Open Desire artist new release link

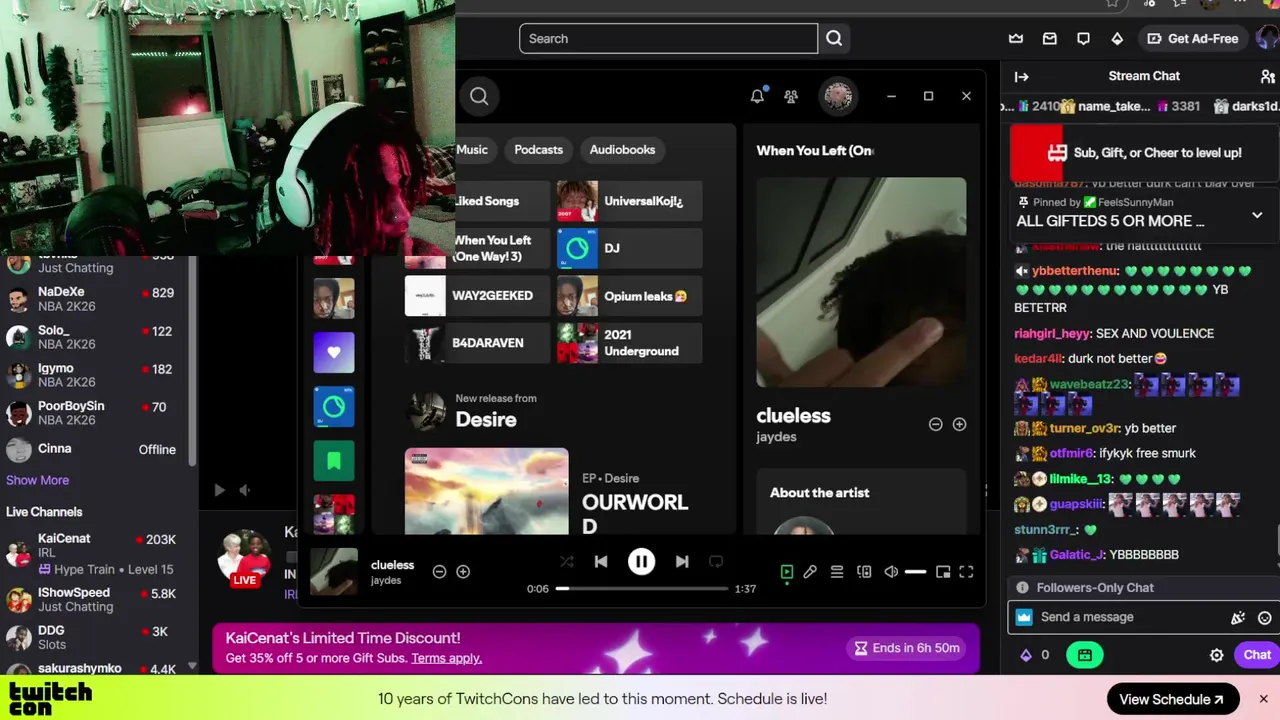coord(486,419)
